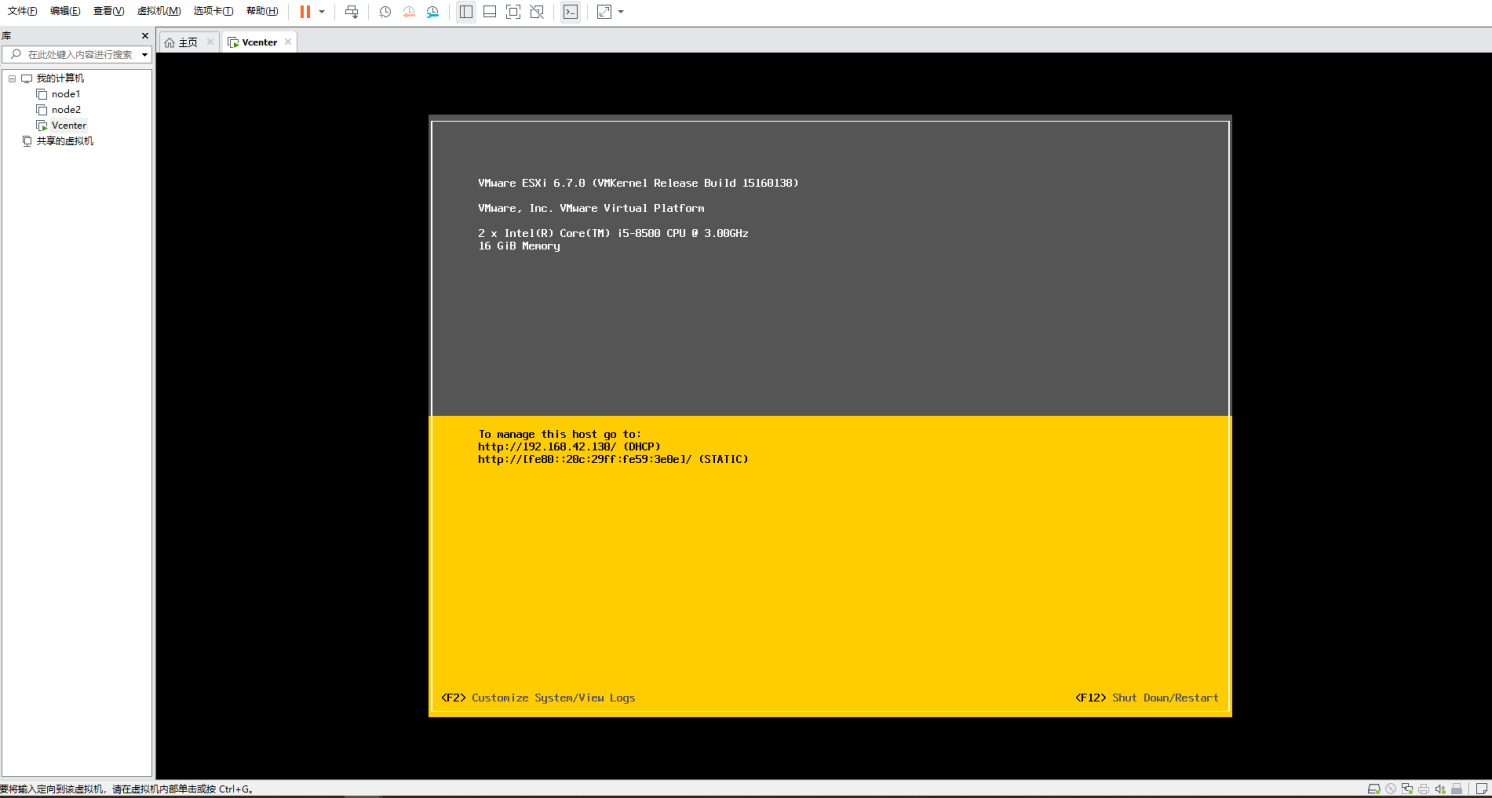This screenshot has width=1492, height=798.
Task: Click the hard disk status icon
Action: 1375,788
